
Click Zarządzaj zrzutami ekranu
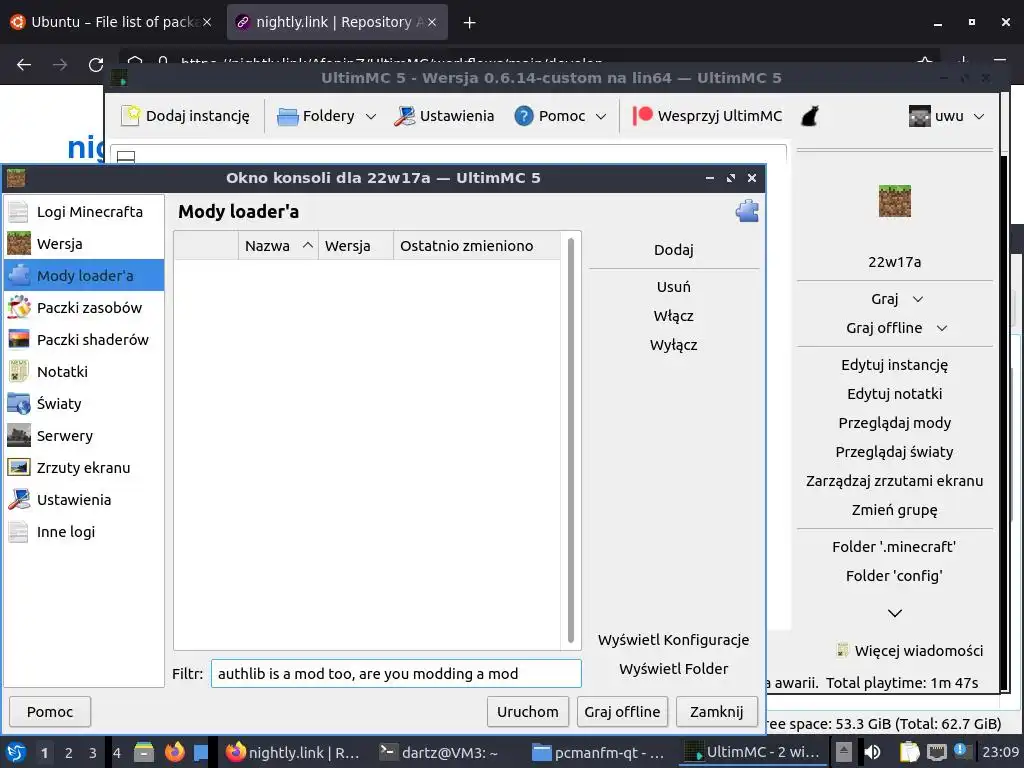click(895, 481)
